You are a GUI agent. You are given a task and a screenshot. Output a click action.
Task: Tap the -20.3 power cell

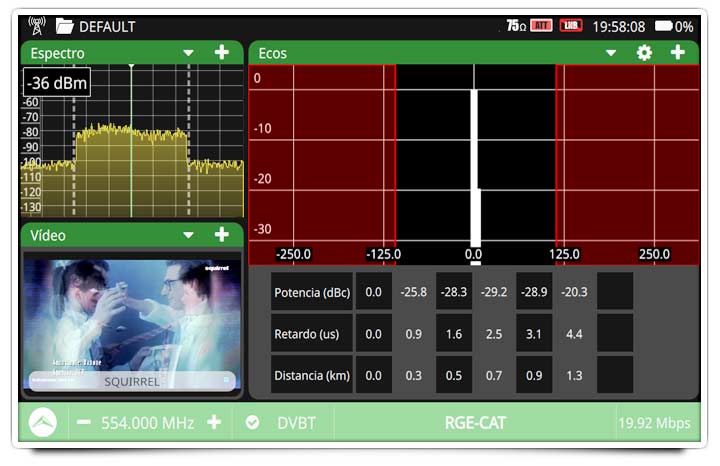(574, 292)
